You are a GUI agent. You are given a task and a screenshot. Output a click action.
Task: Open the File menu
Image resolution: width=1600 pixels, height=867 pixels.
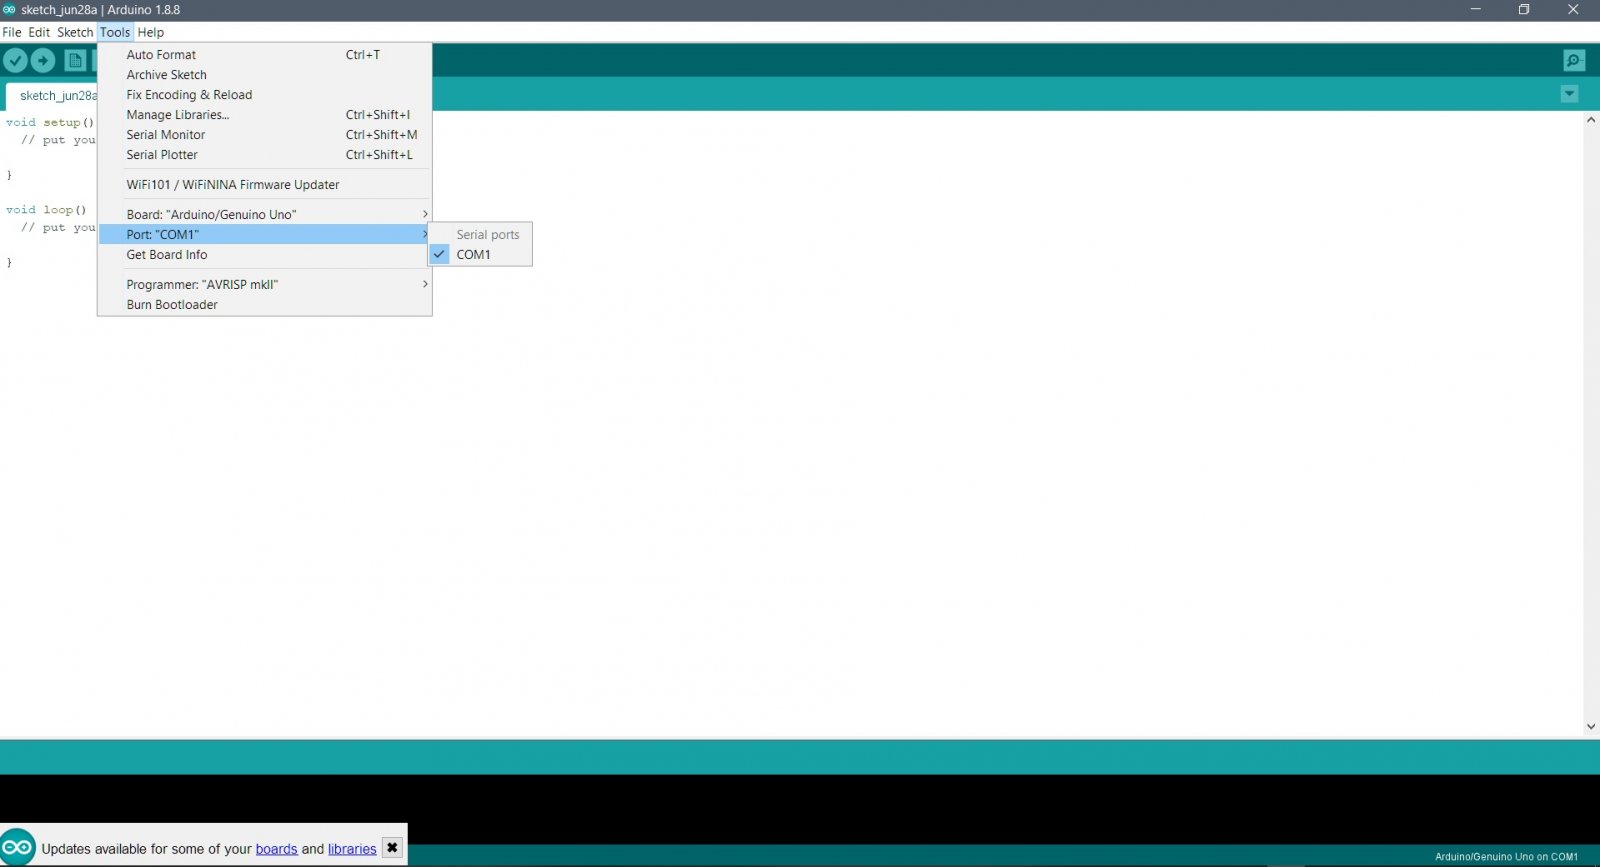(x=12, y=32)
